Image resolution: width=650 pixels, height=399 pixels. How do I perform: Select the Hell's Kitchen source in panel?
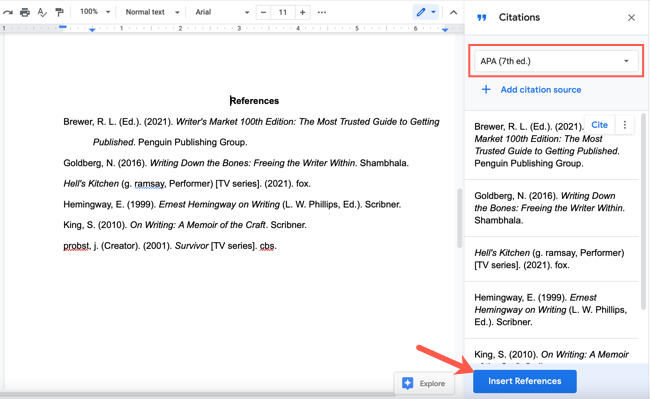point(551,259)
